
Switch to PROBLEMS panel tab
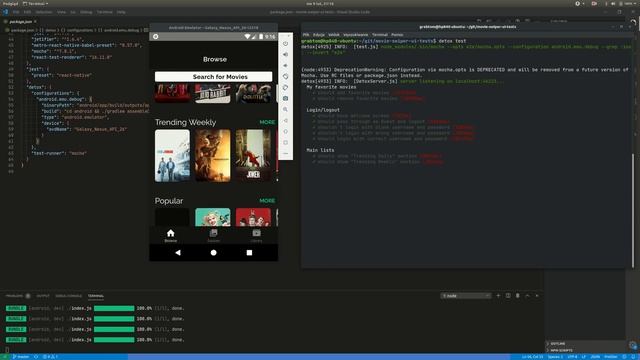pyautogui.click(x=14, y=296)
